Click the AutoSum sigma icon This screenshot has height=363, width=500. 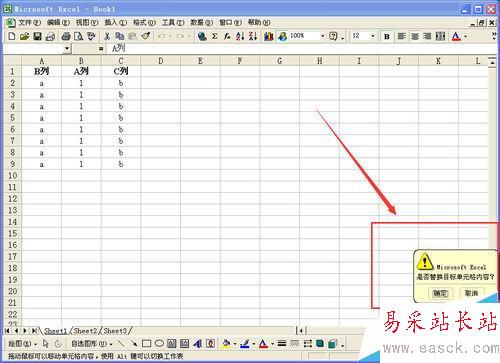[x=215, y=36]
